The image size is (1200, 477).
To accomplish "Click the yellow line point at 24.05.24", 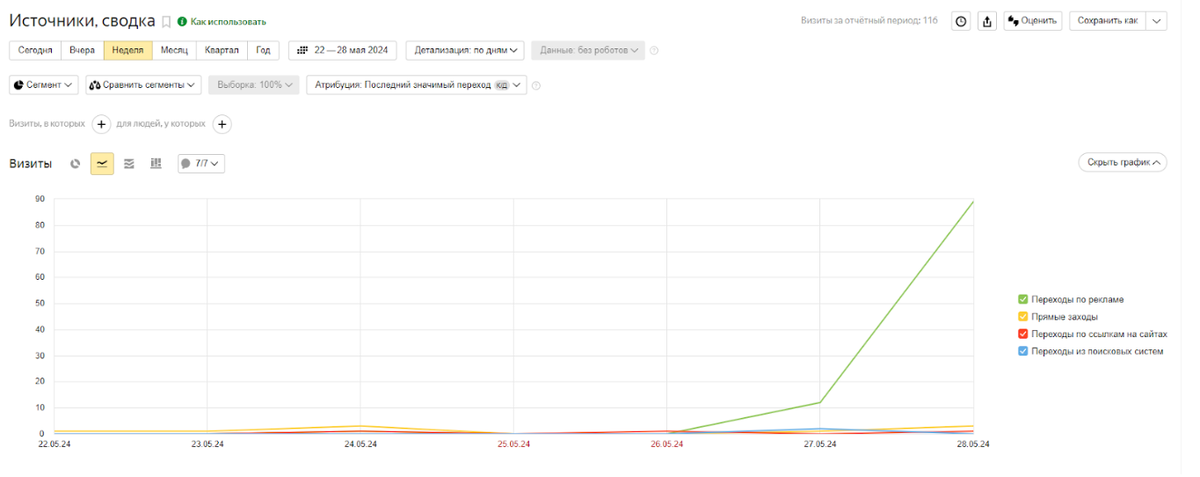I will [360, 426].
